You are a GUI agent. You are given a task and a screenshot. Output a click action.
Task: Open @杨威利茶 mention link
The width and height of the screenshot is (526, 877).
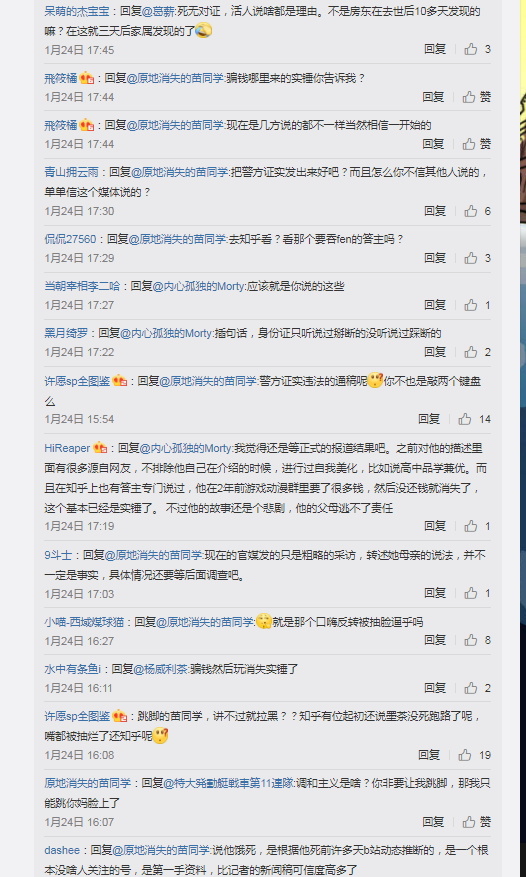click(x=161, y=669)
